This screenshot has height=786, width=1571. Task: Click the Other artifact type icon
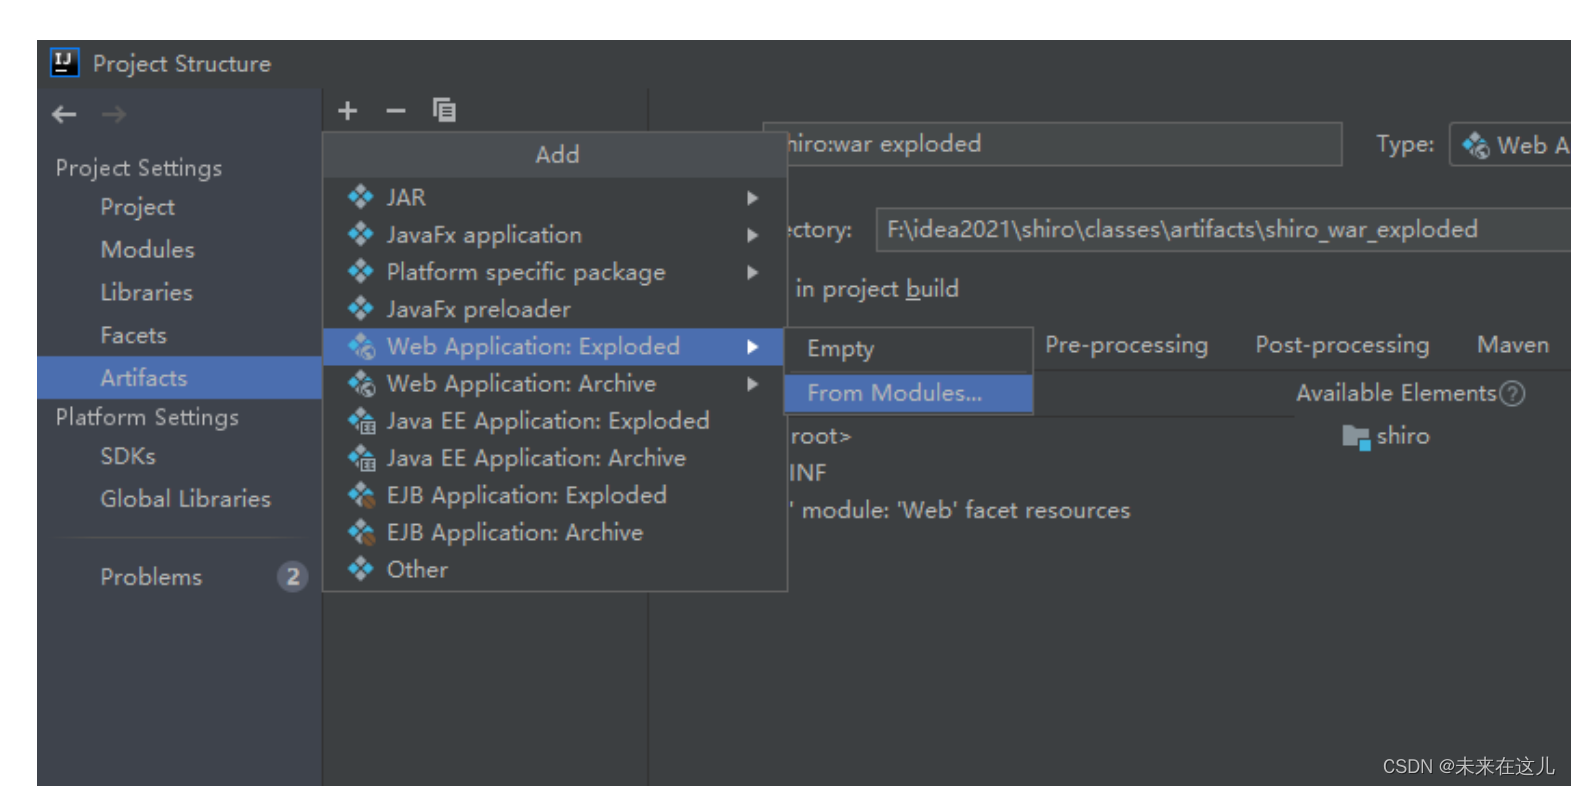pyautogui.click(x=360, y=569)
